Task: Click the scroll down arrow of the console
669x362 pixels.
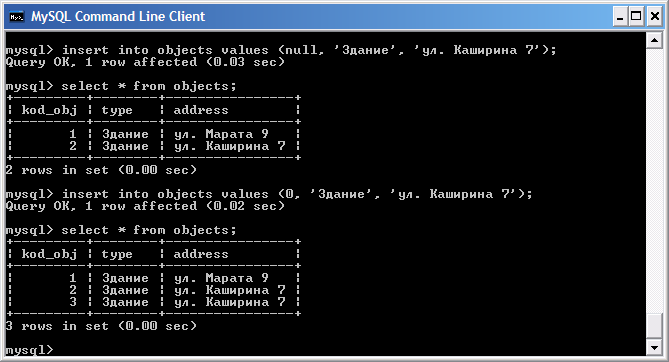Action: click(654, 347)
